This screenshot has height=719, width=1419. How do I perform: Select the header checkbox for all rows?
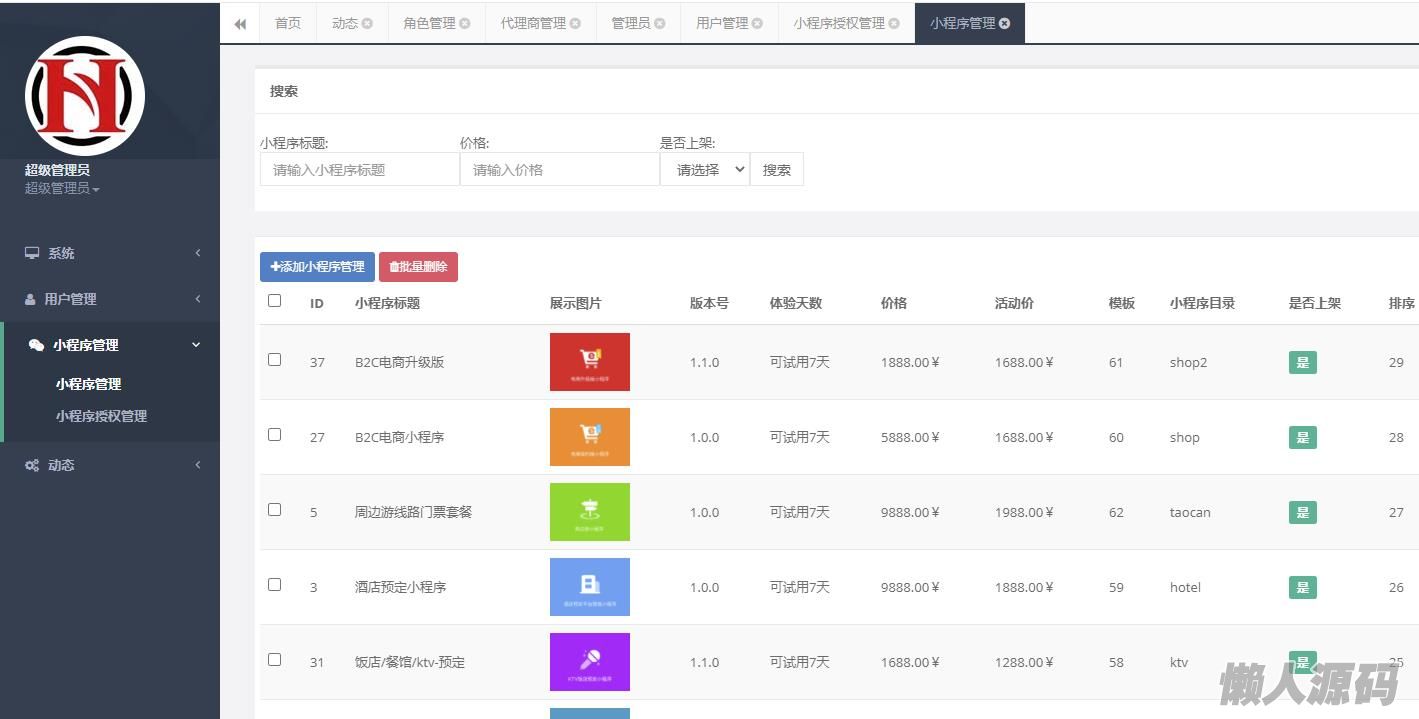pos(275,301)
